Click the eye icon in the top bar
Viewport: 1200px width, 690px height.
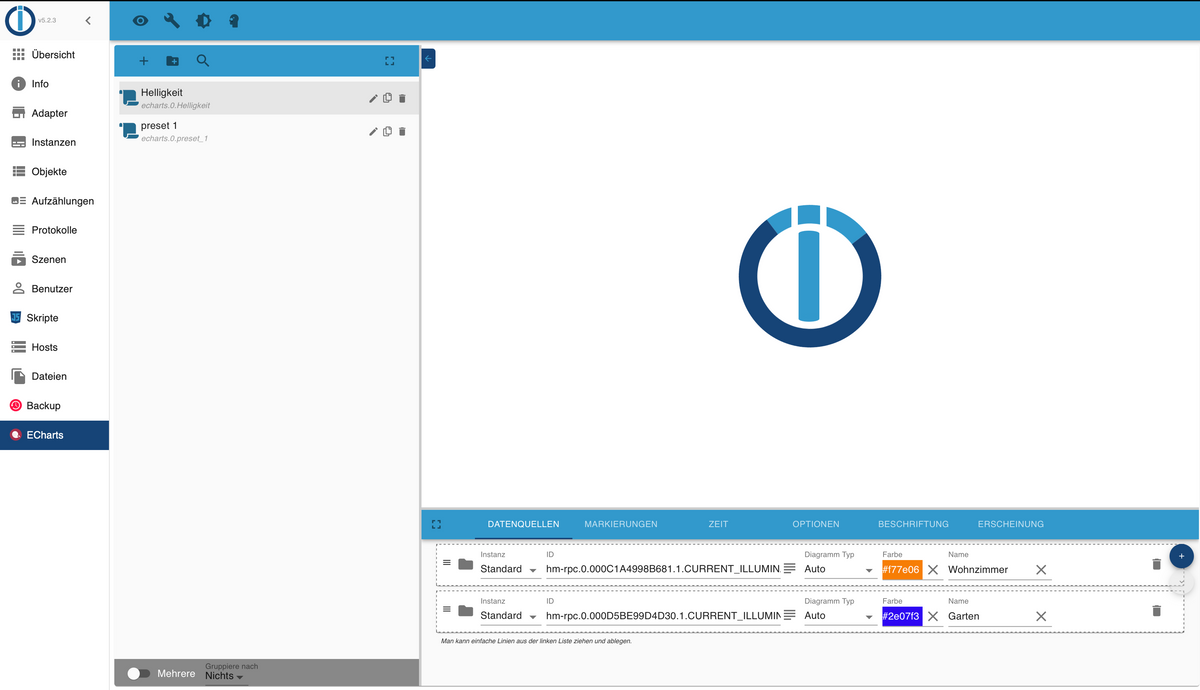141,20
